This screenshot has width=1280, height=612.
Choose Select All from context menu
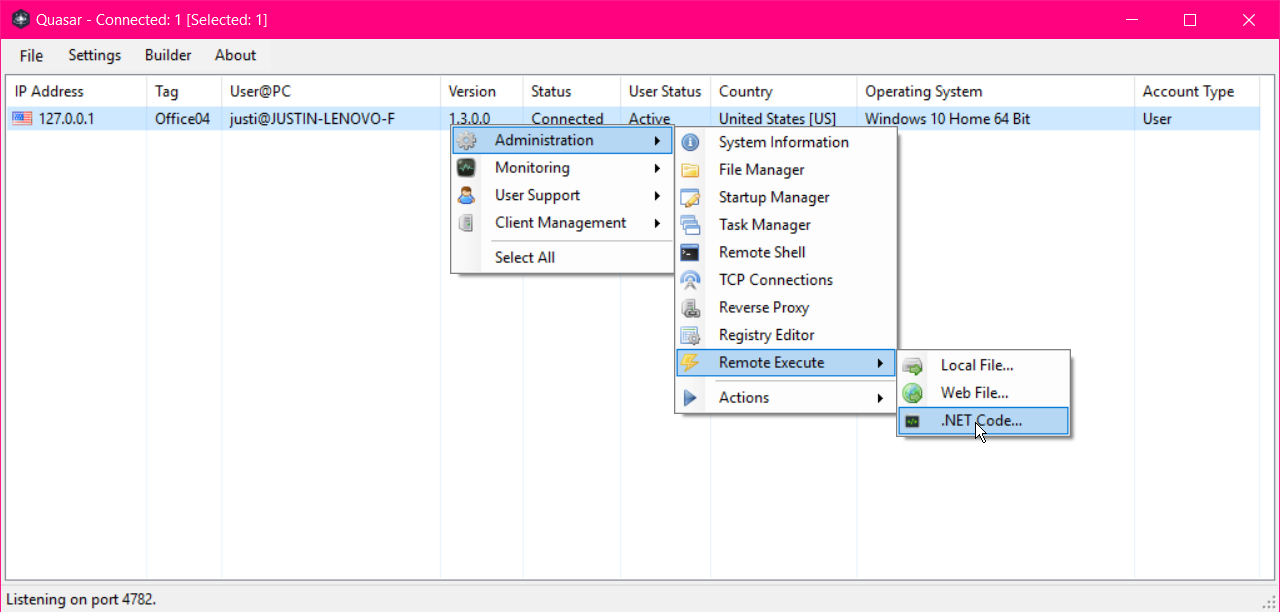[x=524, y=257]
